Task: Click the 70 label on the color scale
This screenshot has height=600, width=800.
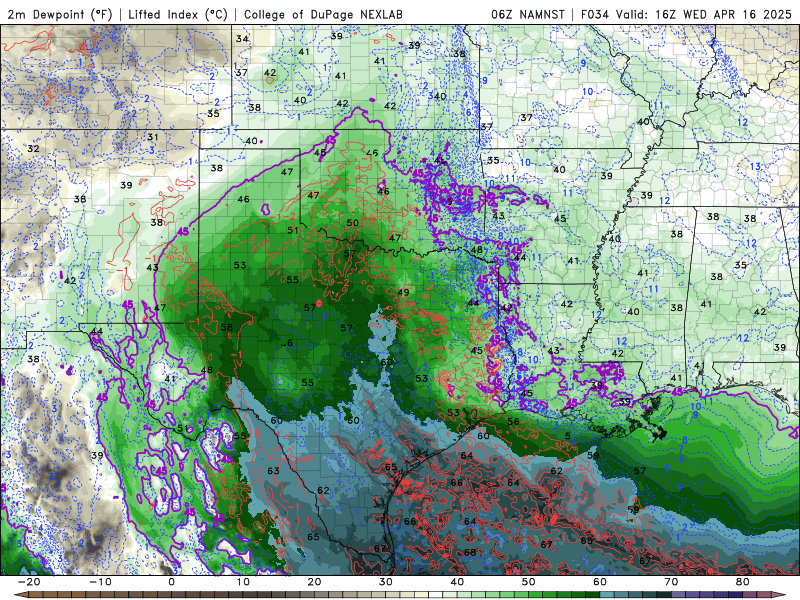Action: click(x=671, y=582)
